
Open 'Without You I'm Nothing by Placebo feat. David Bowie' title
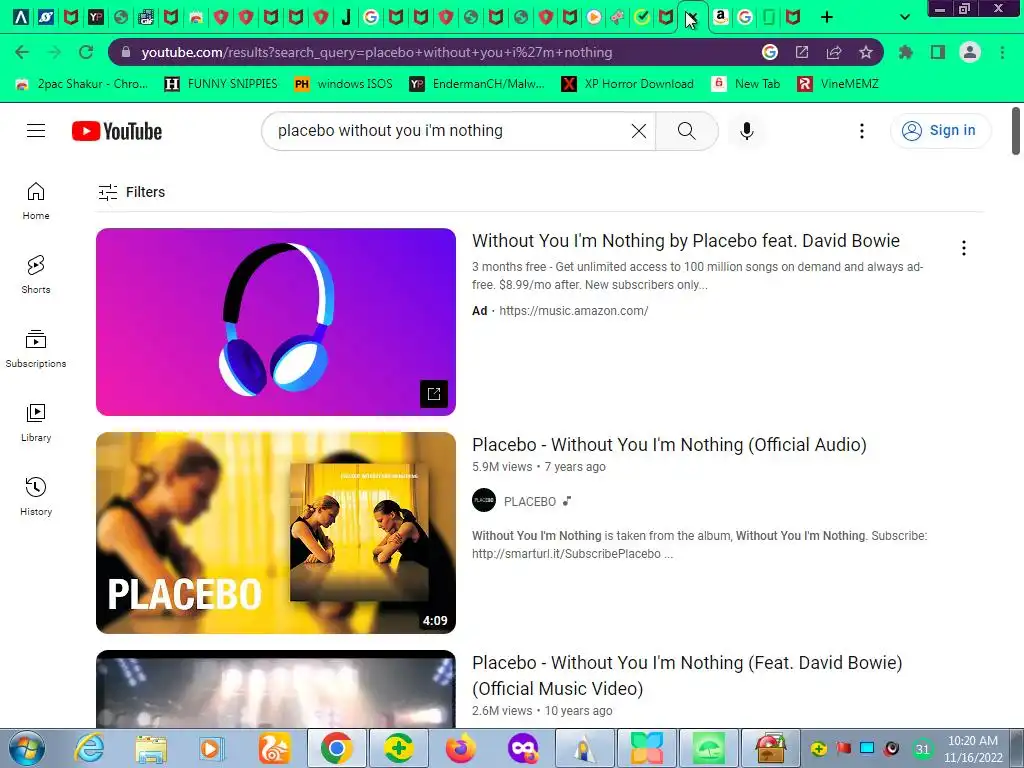[x=686, y=240]
